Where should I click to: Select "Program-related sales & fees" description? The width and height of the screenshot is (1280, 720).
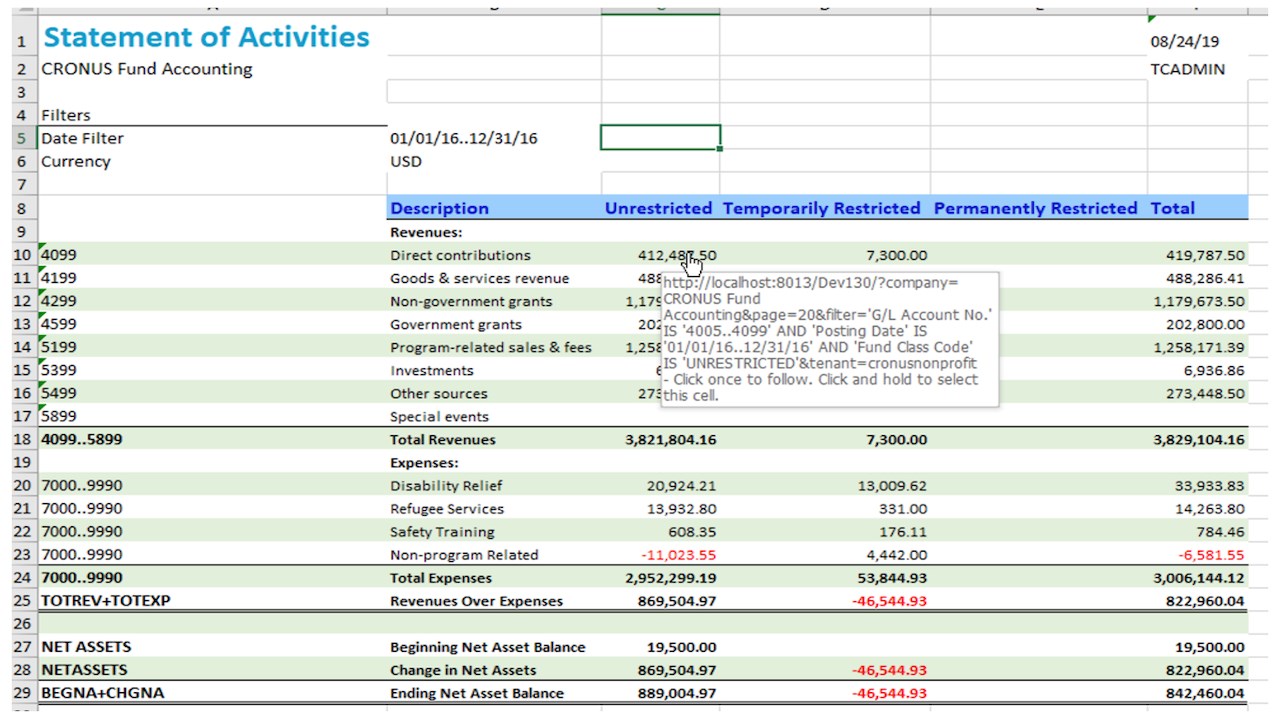491,347
